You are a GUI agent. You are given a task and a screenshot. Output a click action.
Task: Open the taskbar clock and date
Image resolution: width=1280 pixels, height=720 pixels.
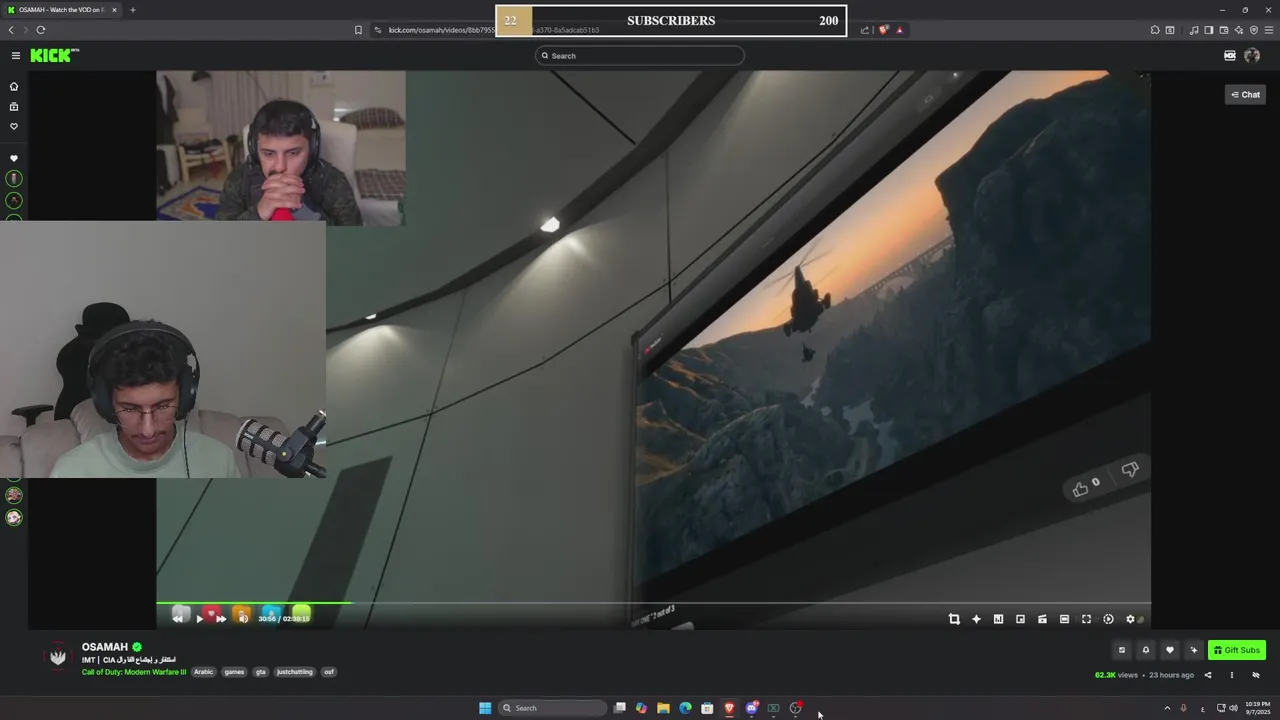(x=1257, y=708)
